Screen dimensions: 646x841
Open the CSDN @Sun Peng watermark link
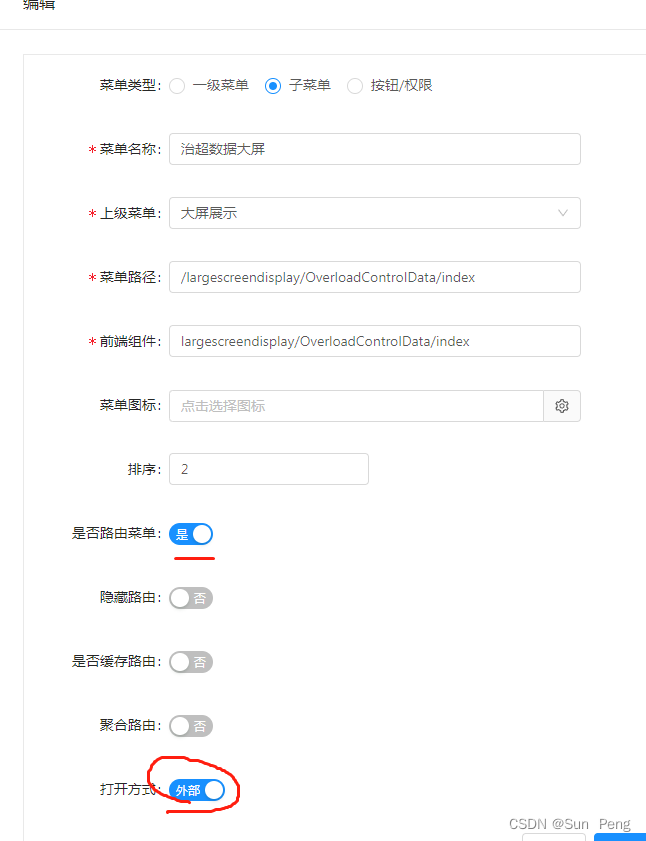point(568,824)
